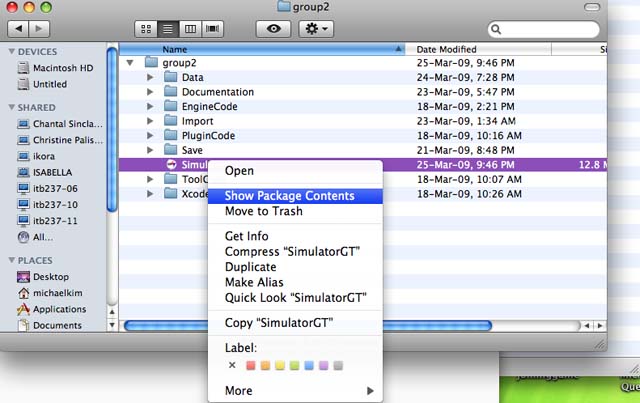
Task: Select the Desktop item in sidebar
Action: point(50,277)
